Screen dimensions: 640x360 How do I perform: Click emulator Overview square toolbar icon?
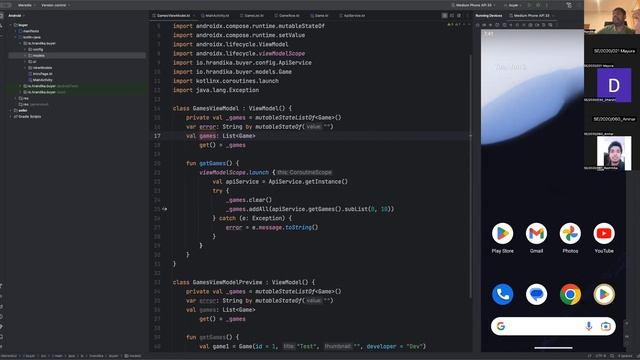point(524,25)
